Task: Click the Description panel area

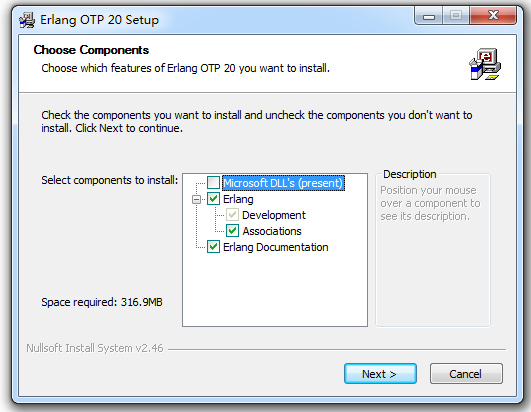Action: (433, 251)
